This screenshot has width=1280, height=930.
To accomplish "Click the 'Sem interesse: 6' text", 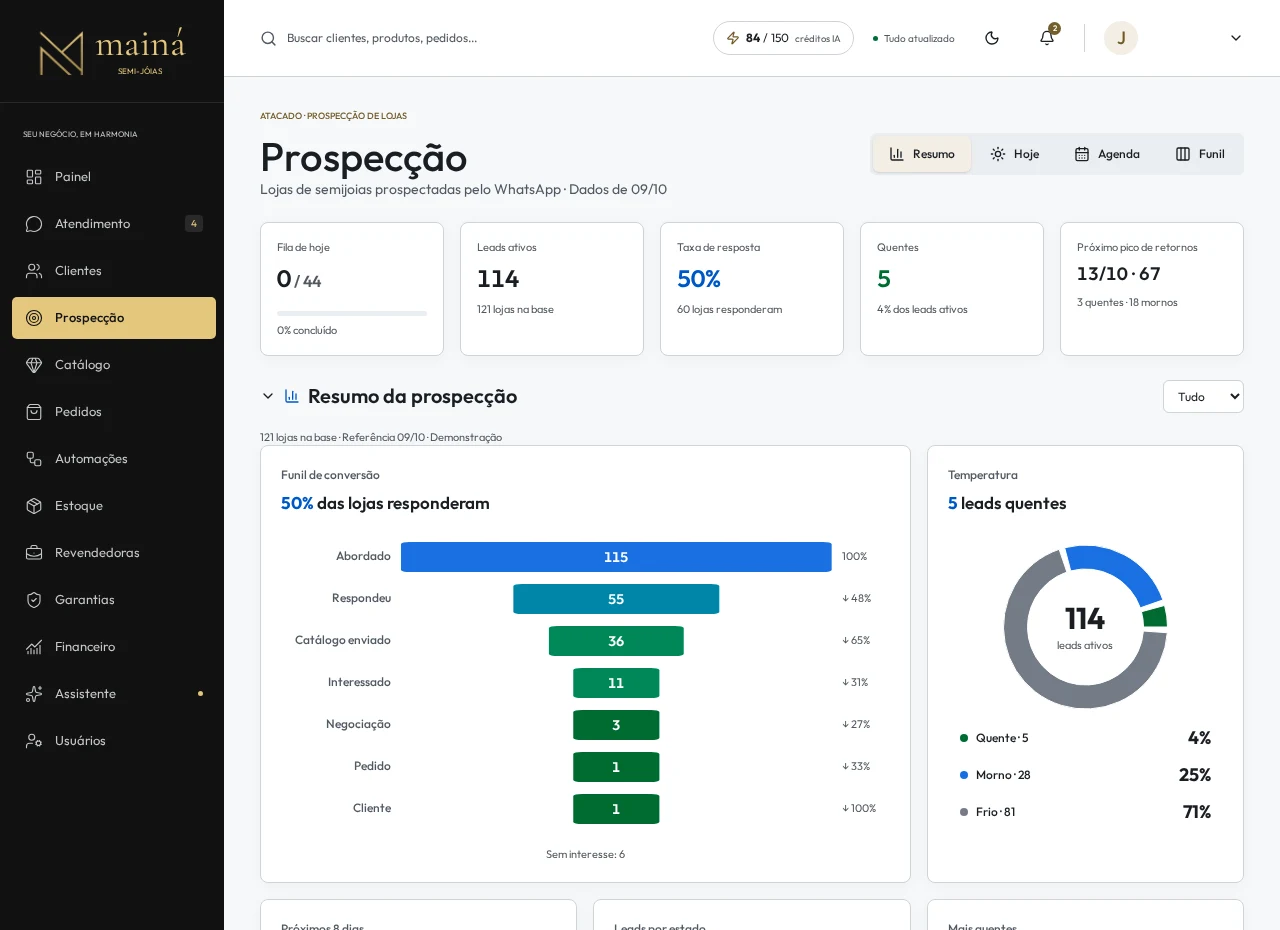I will click(x=585, y=854).
